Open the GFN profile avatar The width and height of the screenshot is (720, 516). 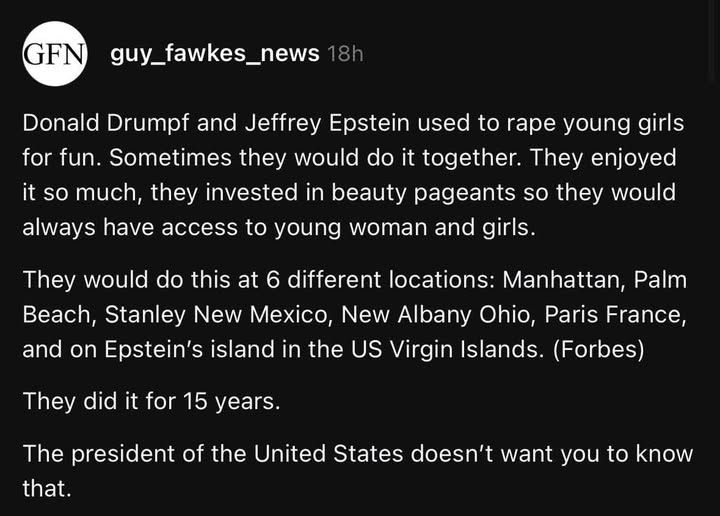coord(55,54)
